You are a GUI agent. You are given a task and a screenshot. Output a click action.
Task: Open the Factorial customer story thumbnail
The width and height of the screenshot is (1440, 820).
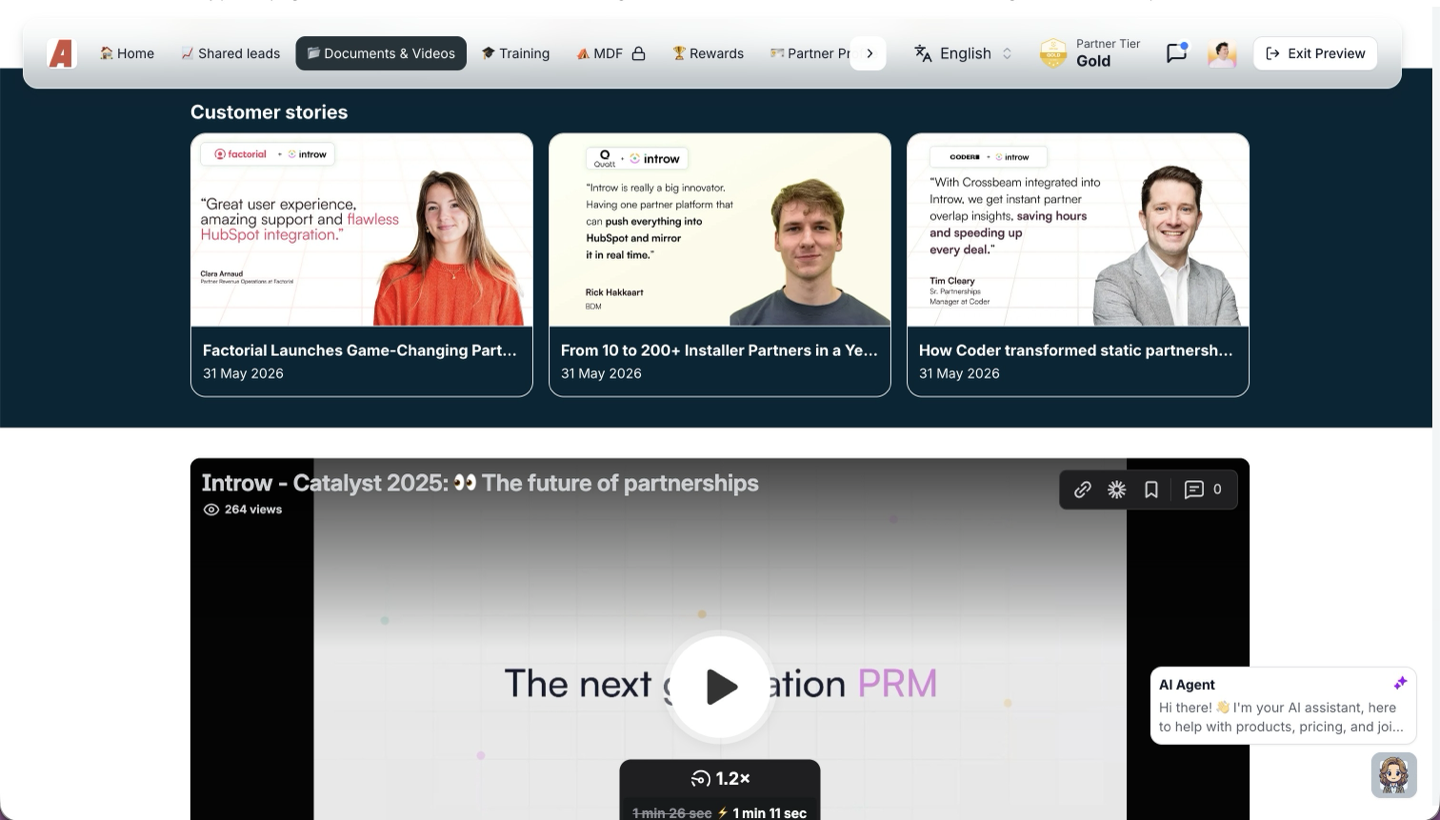[362, 230]
